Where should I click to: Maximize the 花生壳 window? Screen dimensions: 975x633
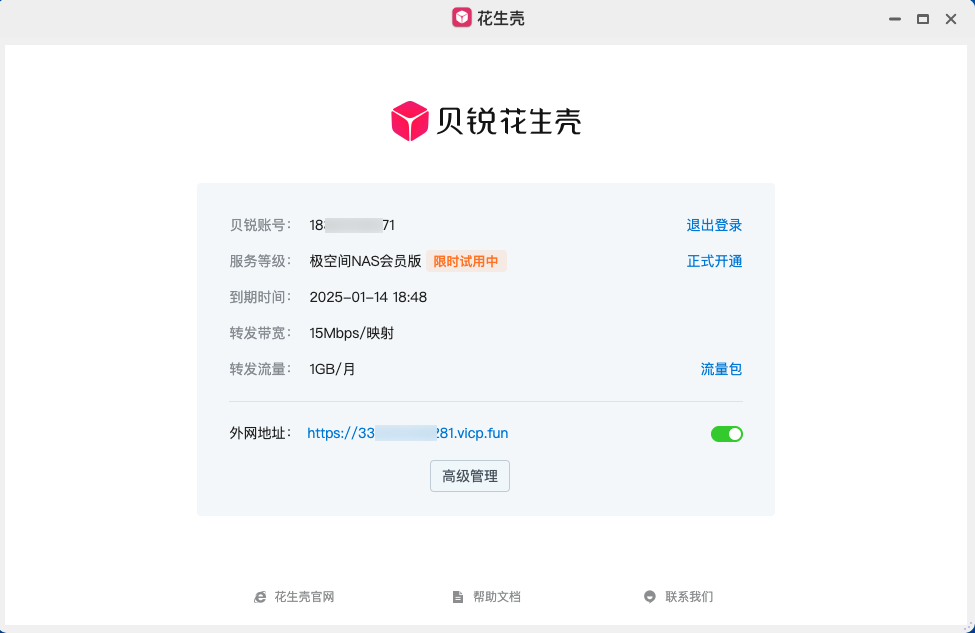point(923,19)
